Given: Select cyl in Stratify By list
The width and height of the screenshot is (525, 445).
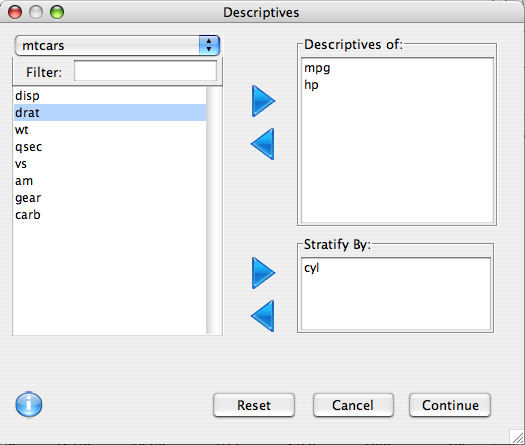Looking at the screenshot, I should pos(396,268).
